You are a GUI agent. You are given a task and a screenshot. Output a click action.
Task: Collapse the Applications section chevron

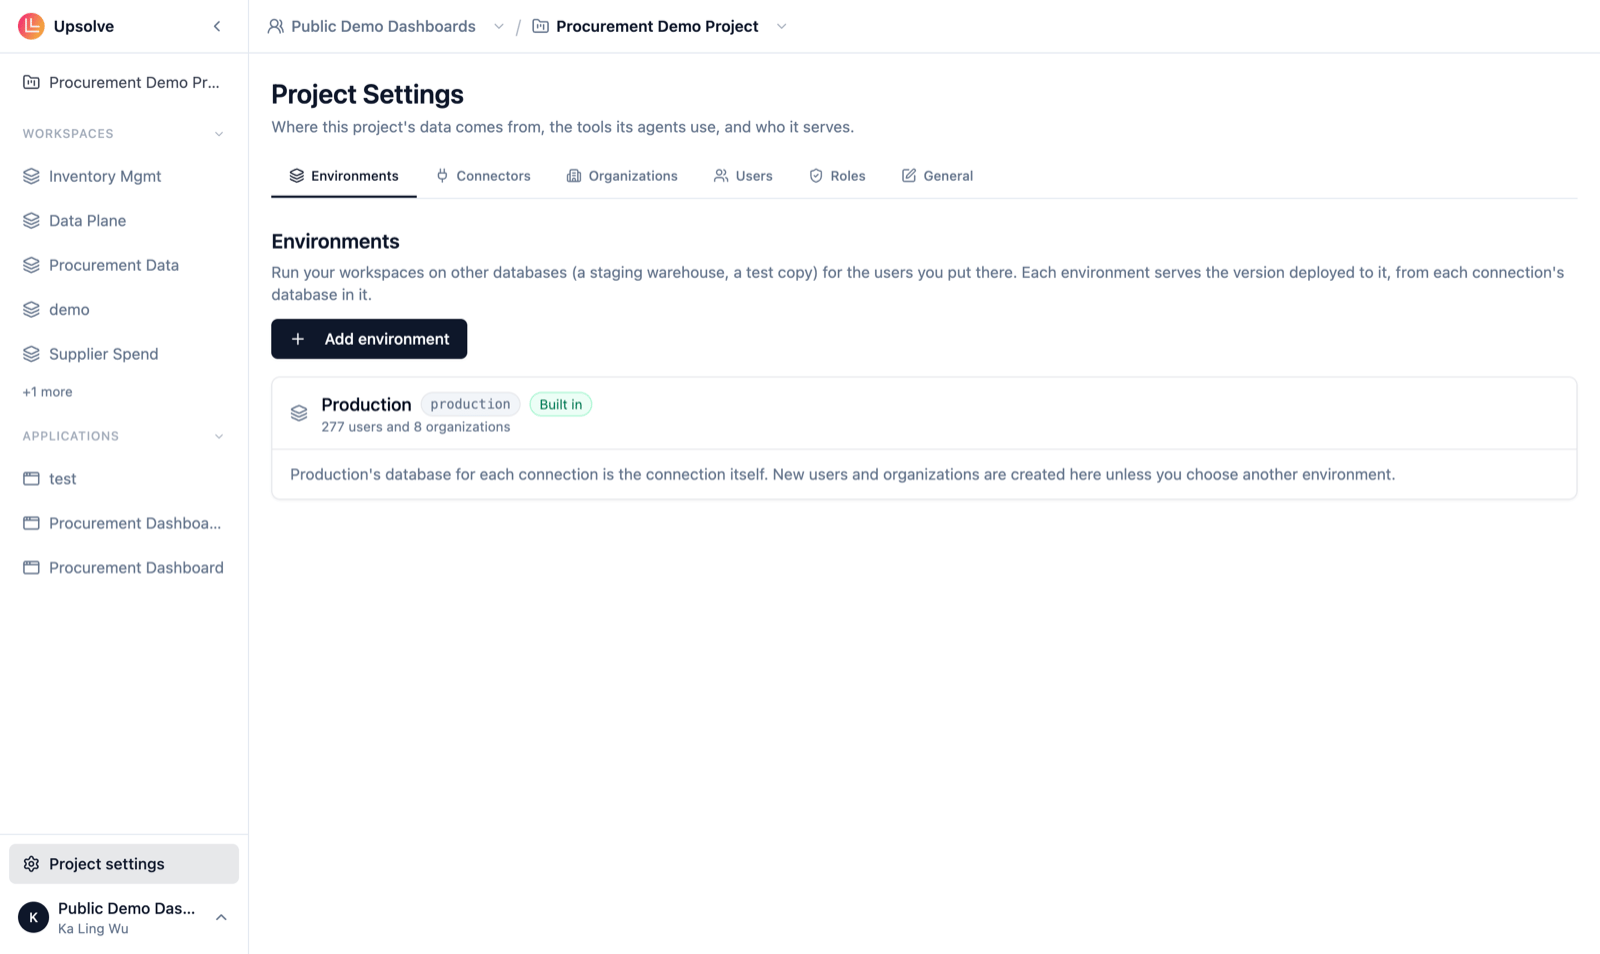tap(219, 436)
